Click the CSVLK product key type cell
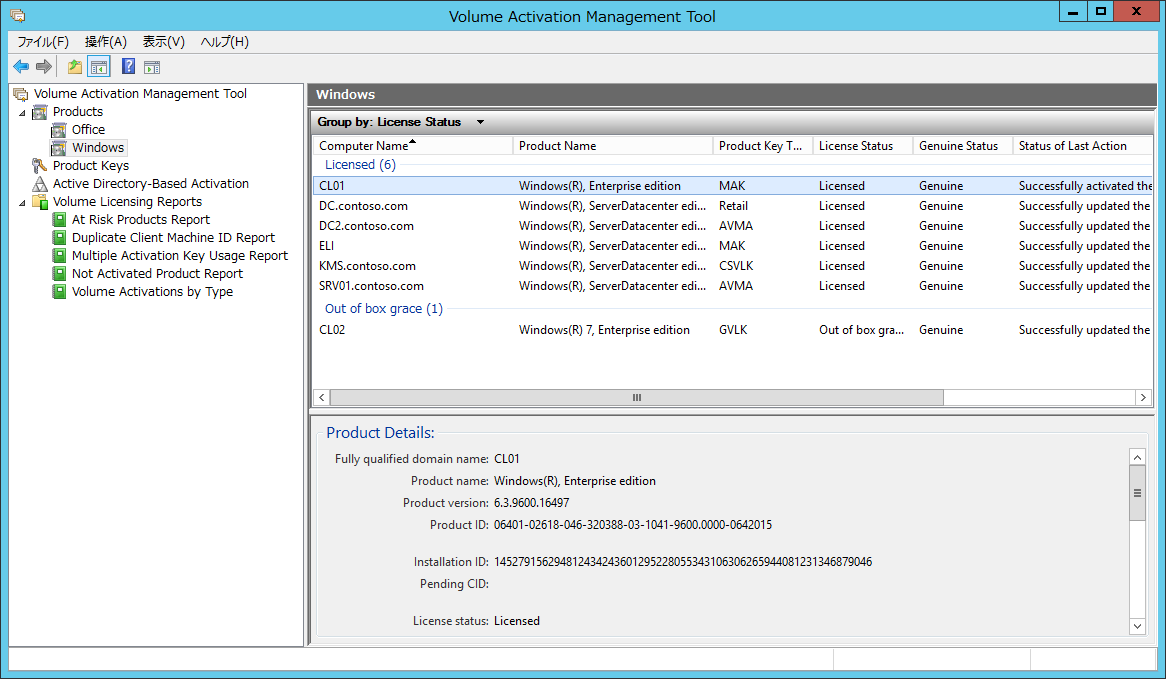The image size is (1166, 679). tap(736, 266)
